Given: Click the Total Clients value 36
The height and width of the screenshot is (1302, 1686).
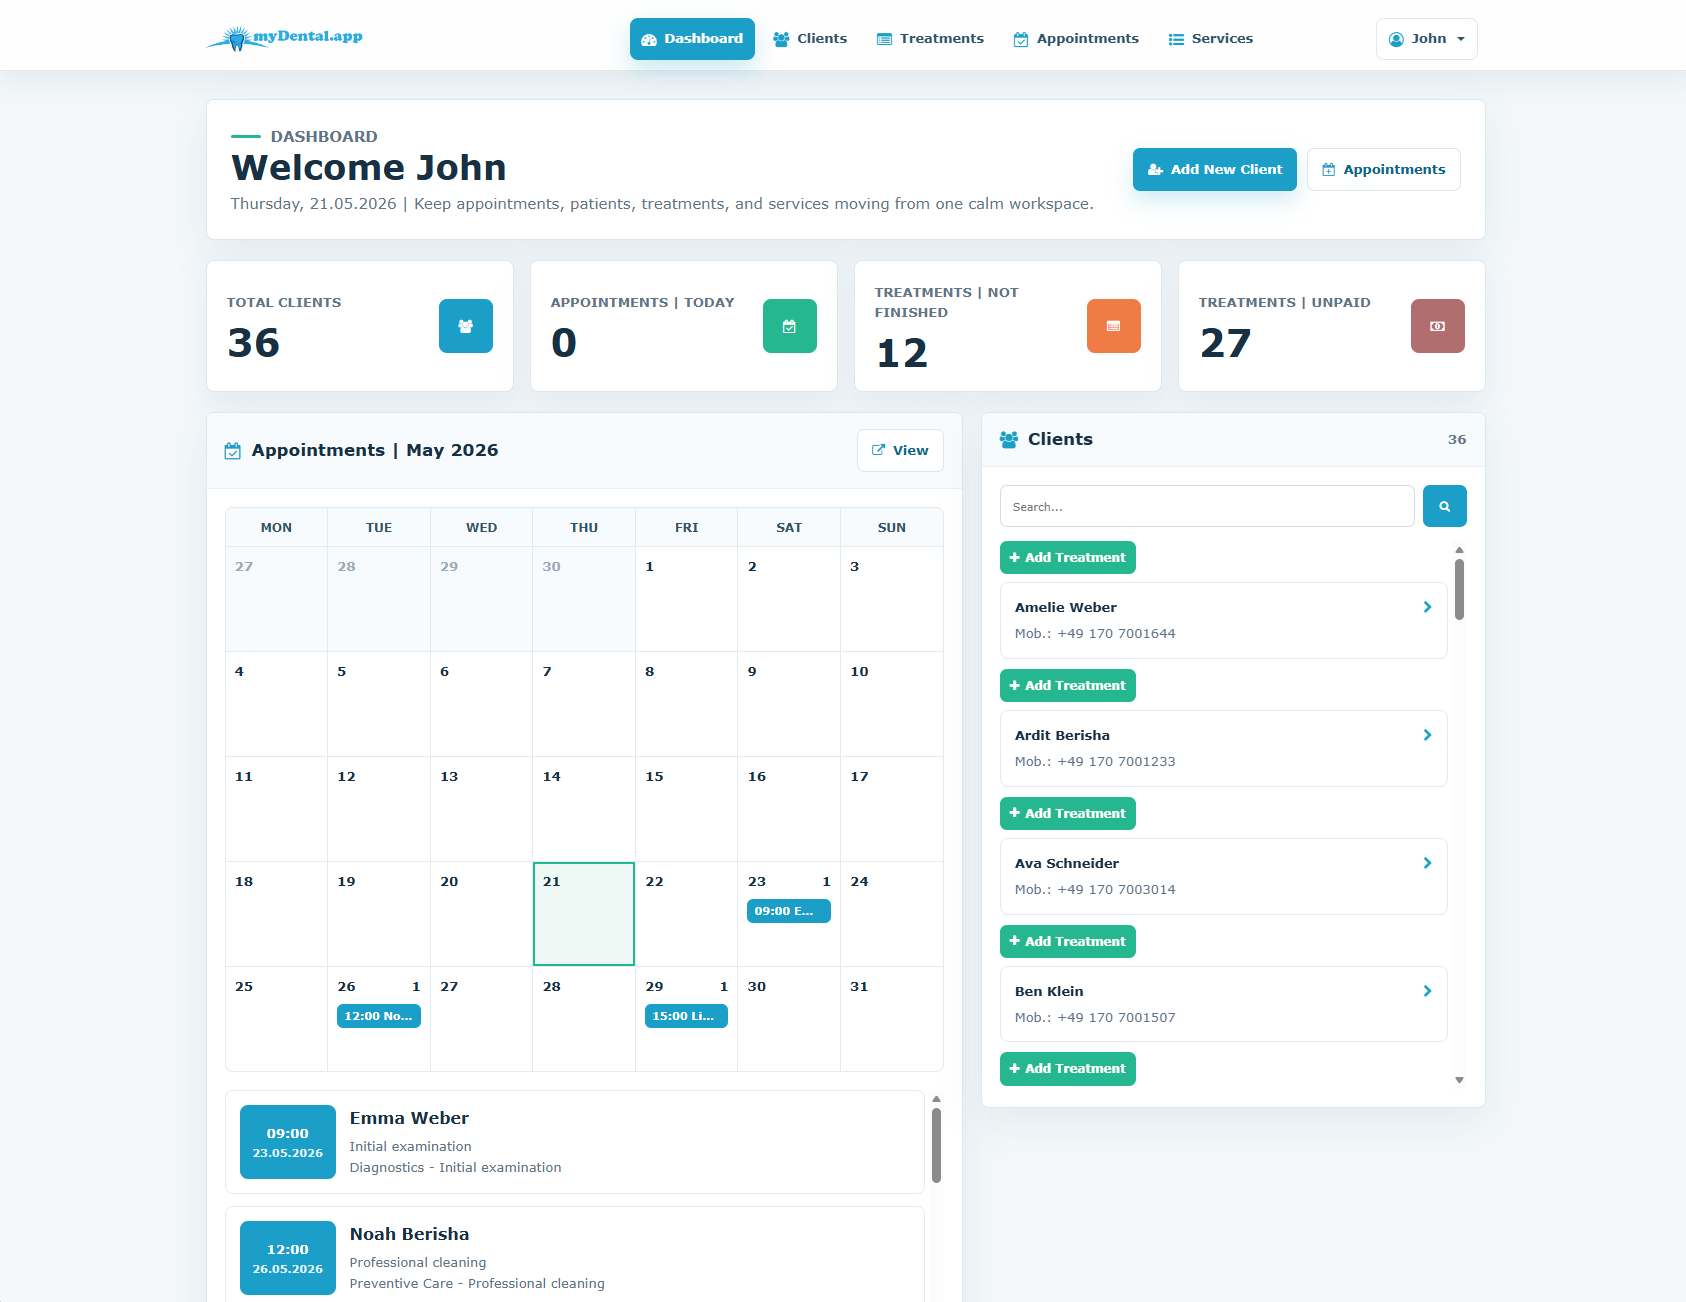Looking at the screenshot, I should [x=254, y=343].
